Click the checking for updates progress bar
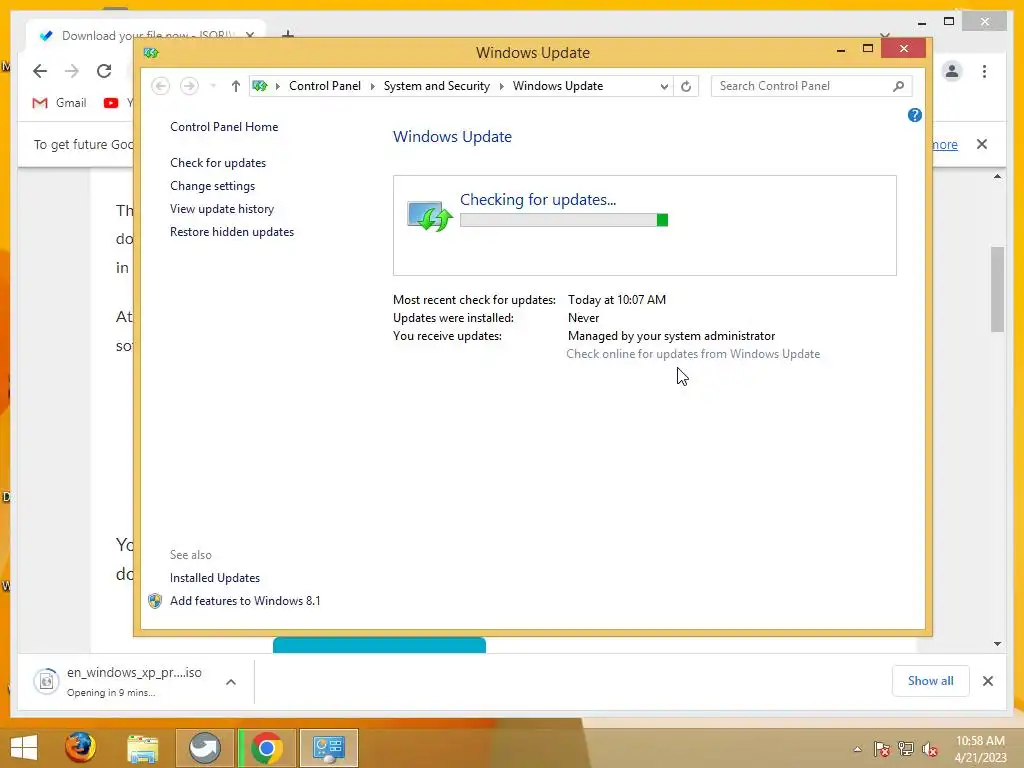The image size is (1024, 768). [x=564, y=220]
